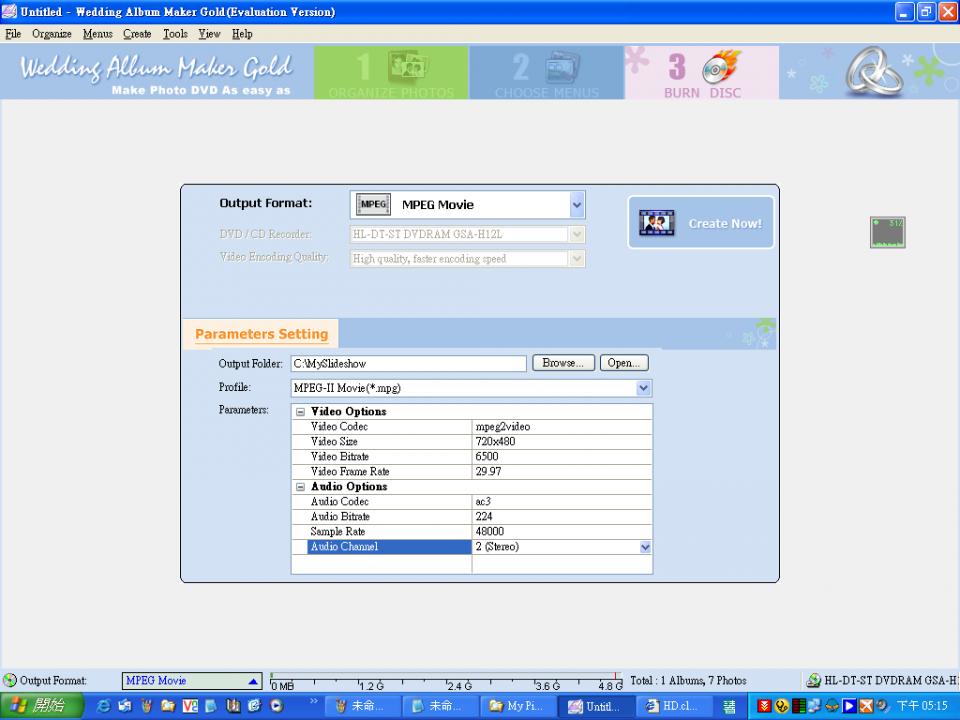Click the Browse button
The image size is (960, 720).
[x=563, y=363]
